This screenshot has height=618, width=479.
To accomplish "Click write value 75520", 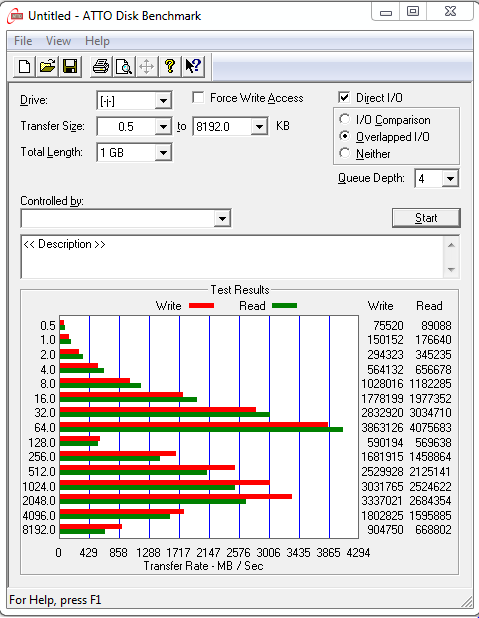I will click(x=388, y=326).
